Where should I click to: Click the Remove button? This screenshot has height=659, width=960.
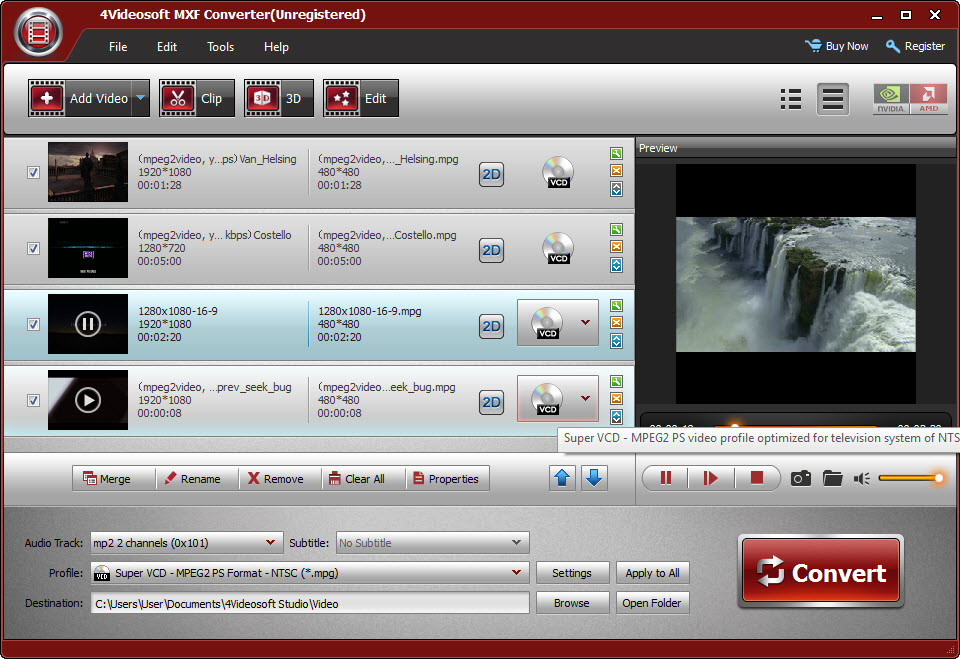pos(280,479)
